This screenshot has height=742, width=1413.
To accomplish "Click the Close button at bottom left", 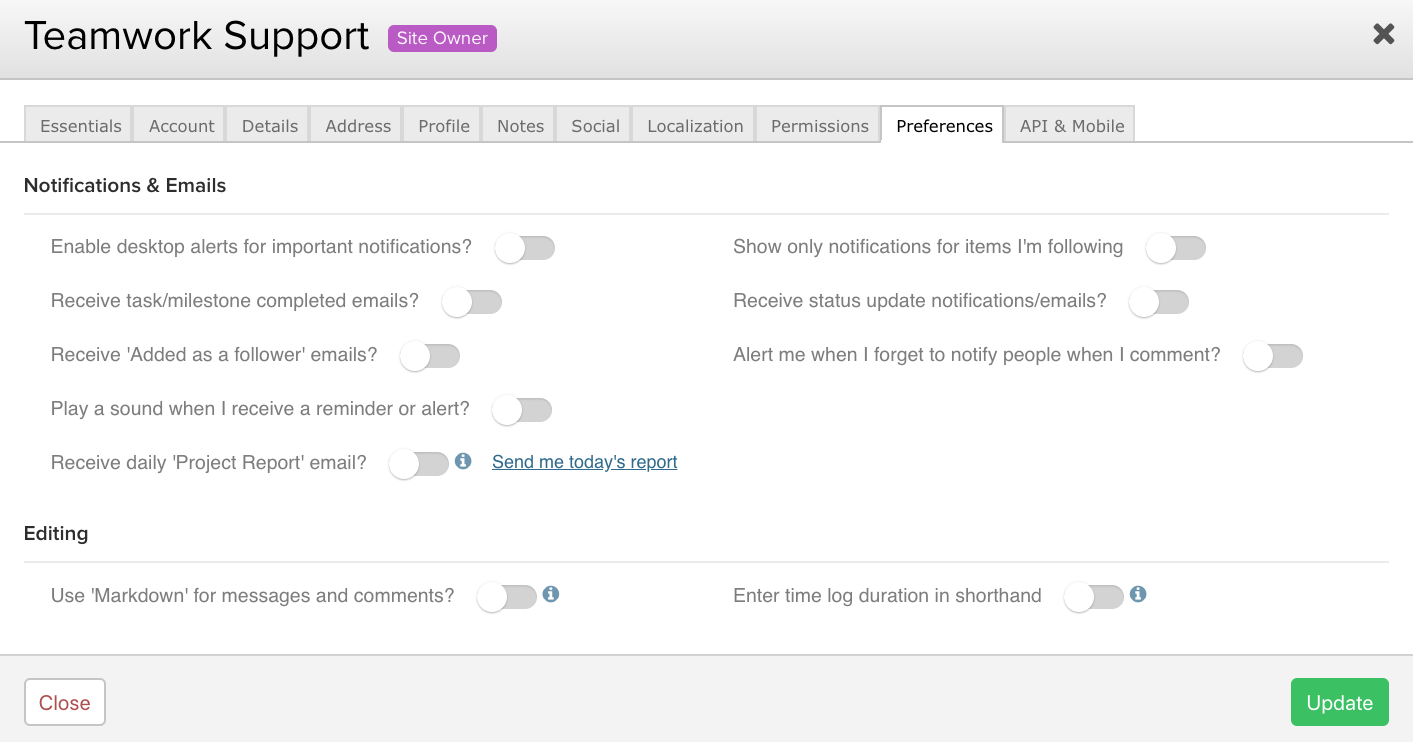I will (65, 703).
